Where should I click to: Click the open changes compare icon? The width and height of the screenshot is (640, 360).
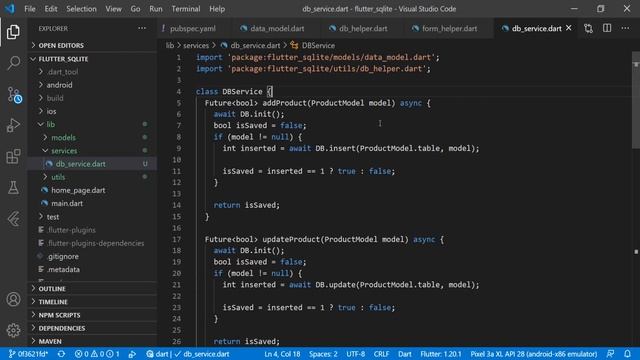point(588,28)
